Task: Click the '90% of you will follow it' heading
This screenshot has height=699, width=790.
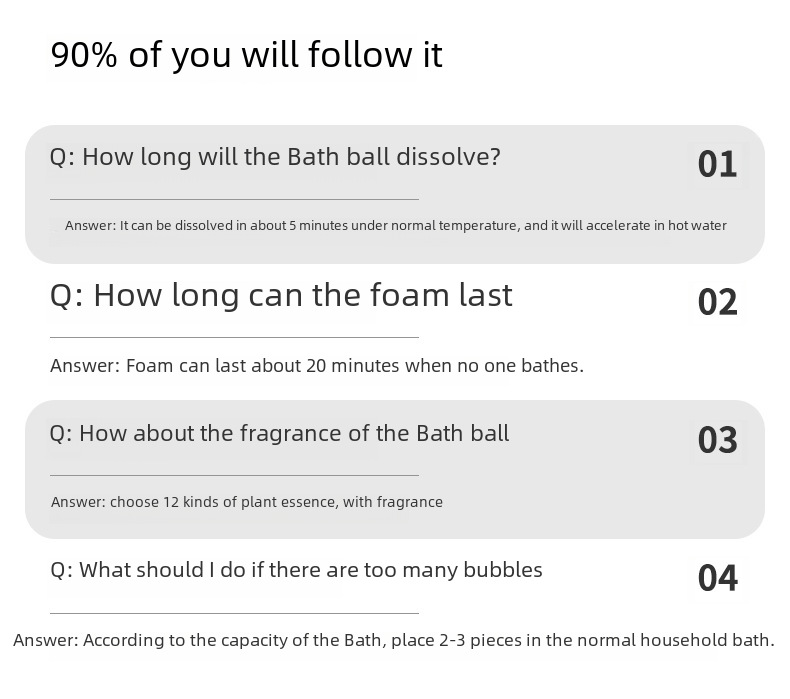Action: (x=246, y=55)
